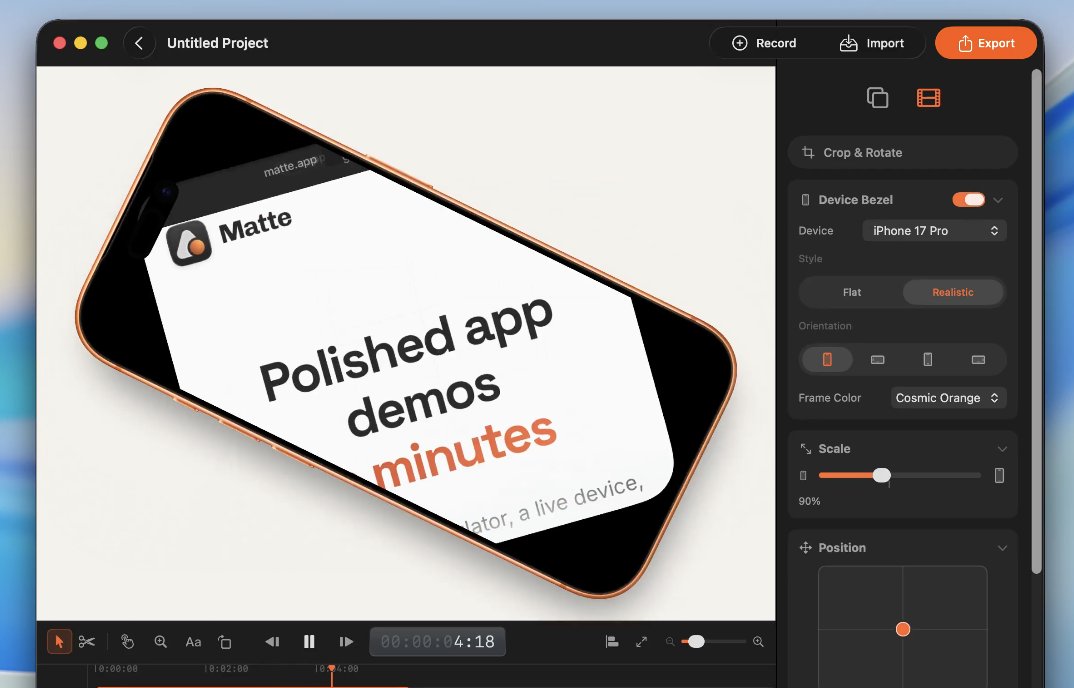Open the layers panel tab icon
This screenshot has height=688, width=1074.
(x=877, y=98)
